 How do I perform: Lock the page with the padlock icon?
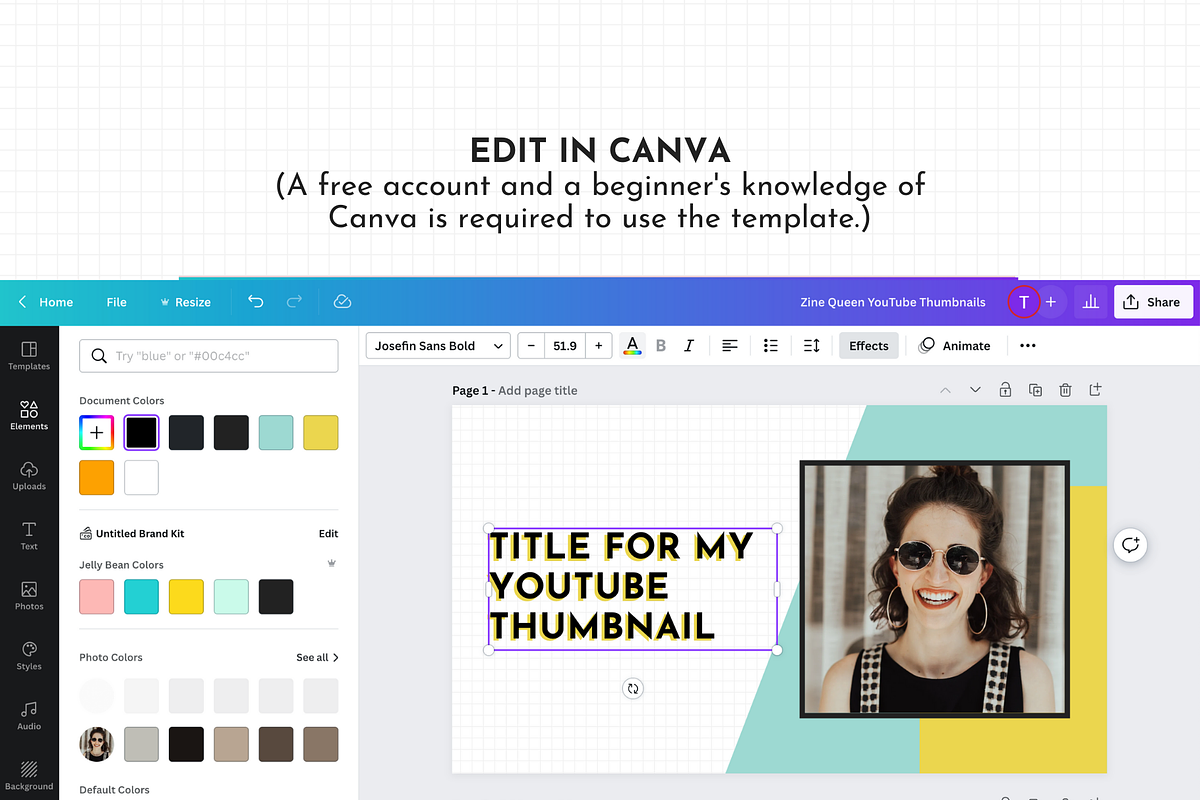click(1005, 390)
